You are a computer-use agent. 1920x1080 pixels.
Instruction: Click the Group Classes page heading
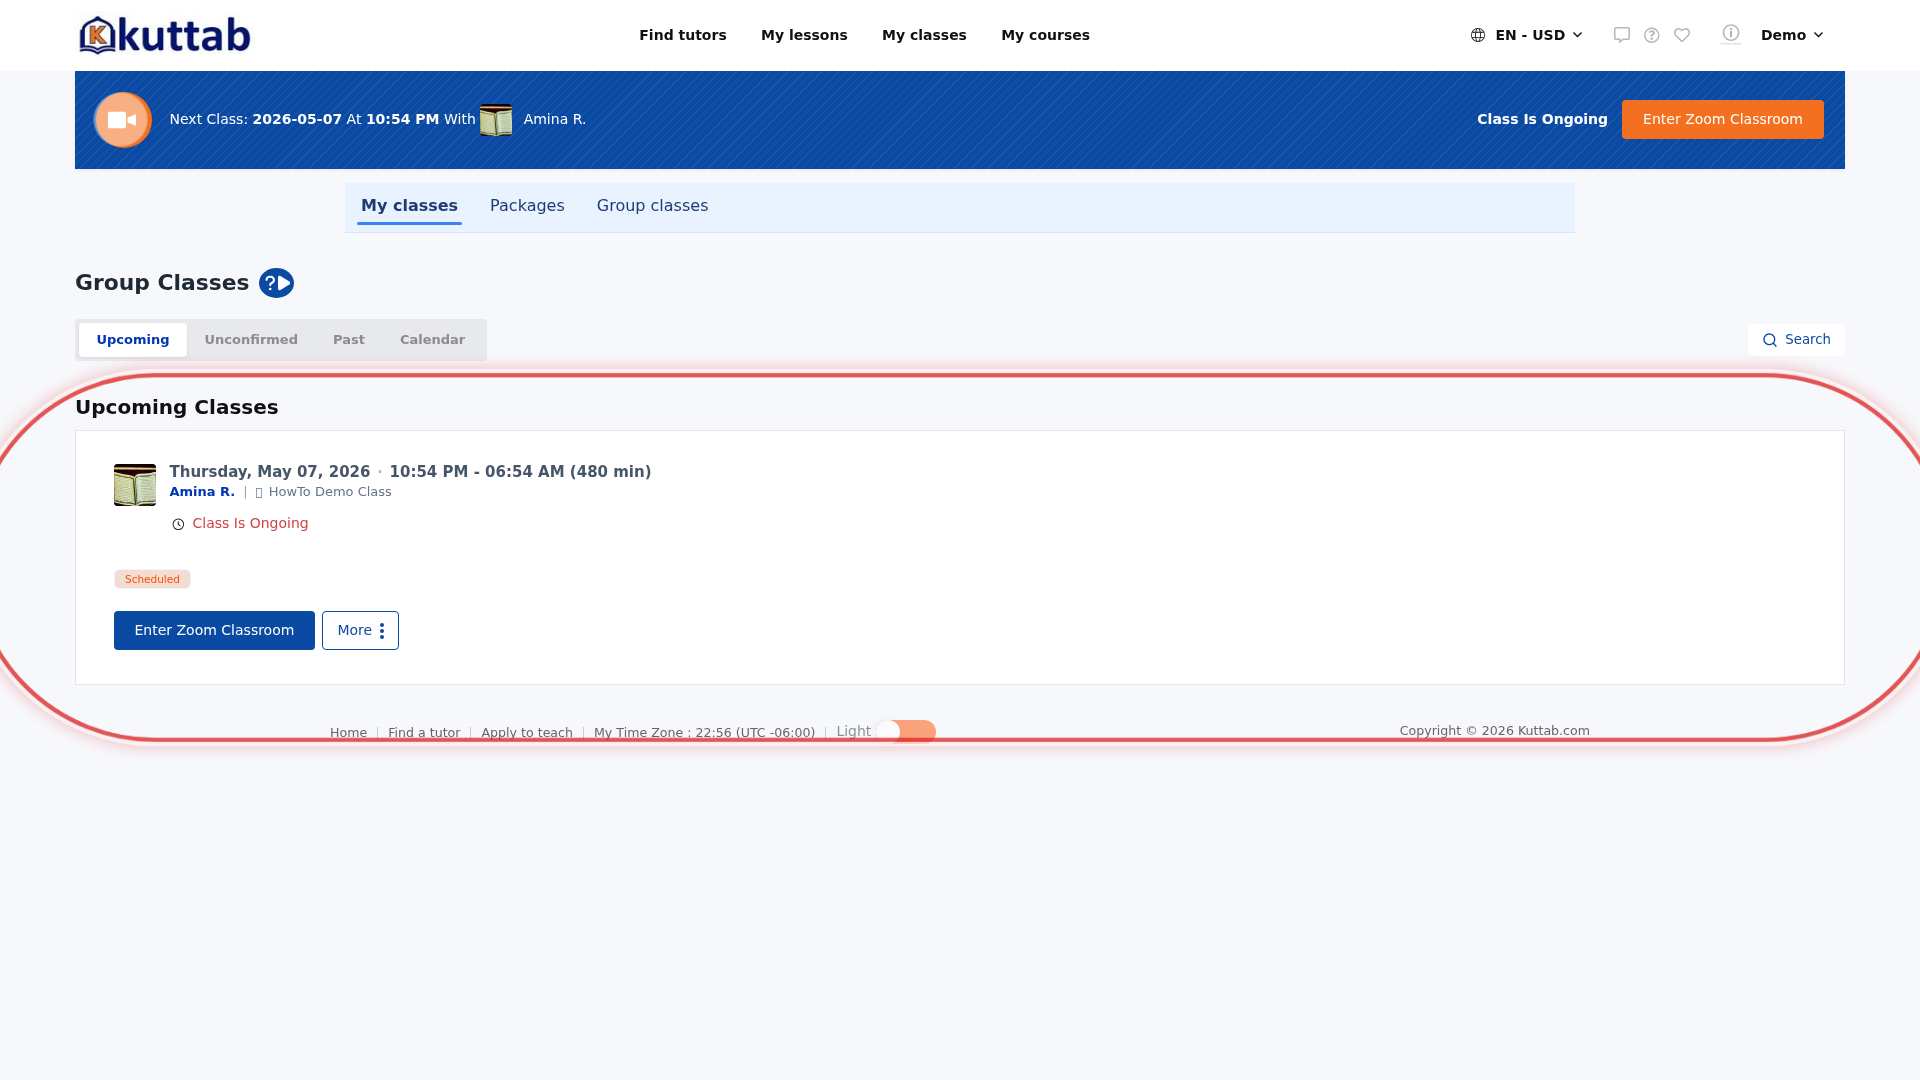[x=162, y=283]
